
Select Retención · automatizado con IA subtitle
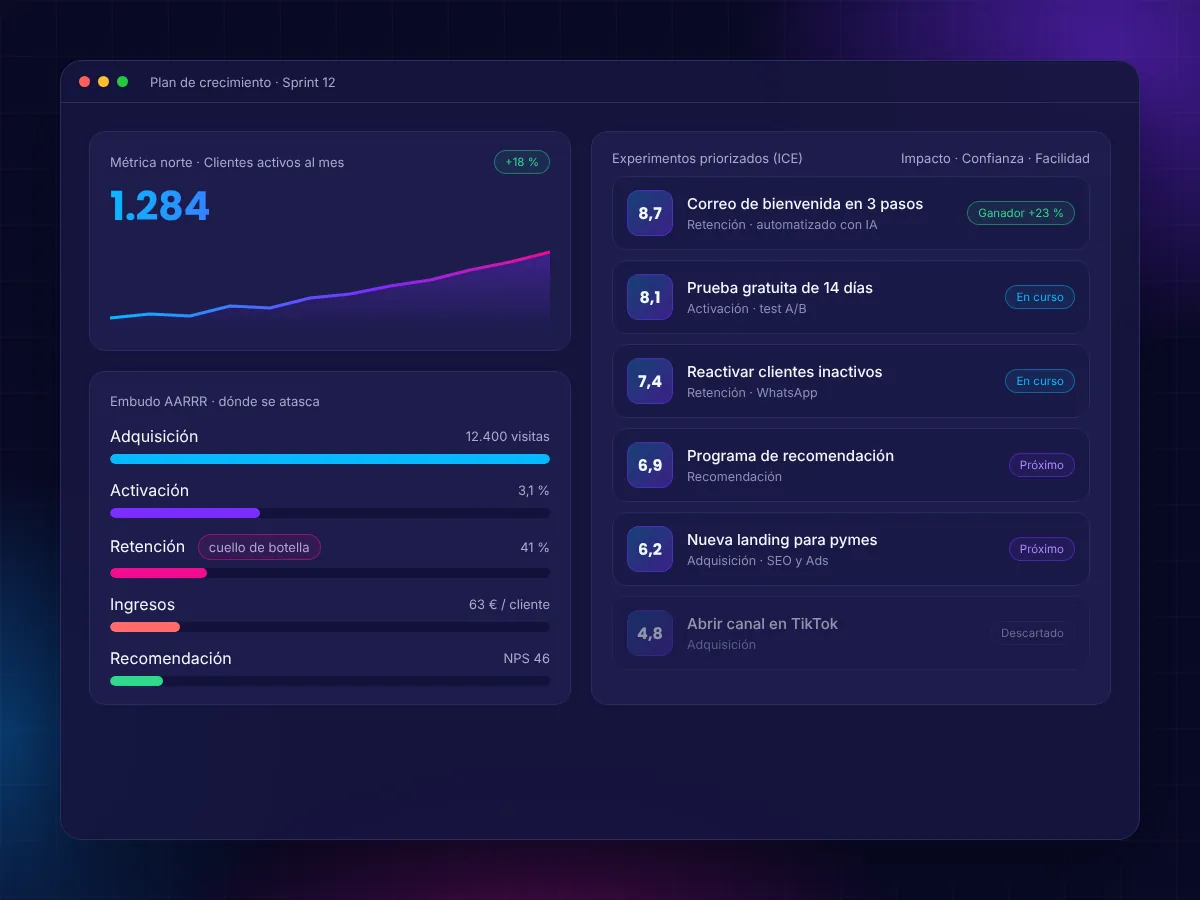[x=782, y=225]
